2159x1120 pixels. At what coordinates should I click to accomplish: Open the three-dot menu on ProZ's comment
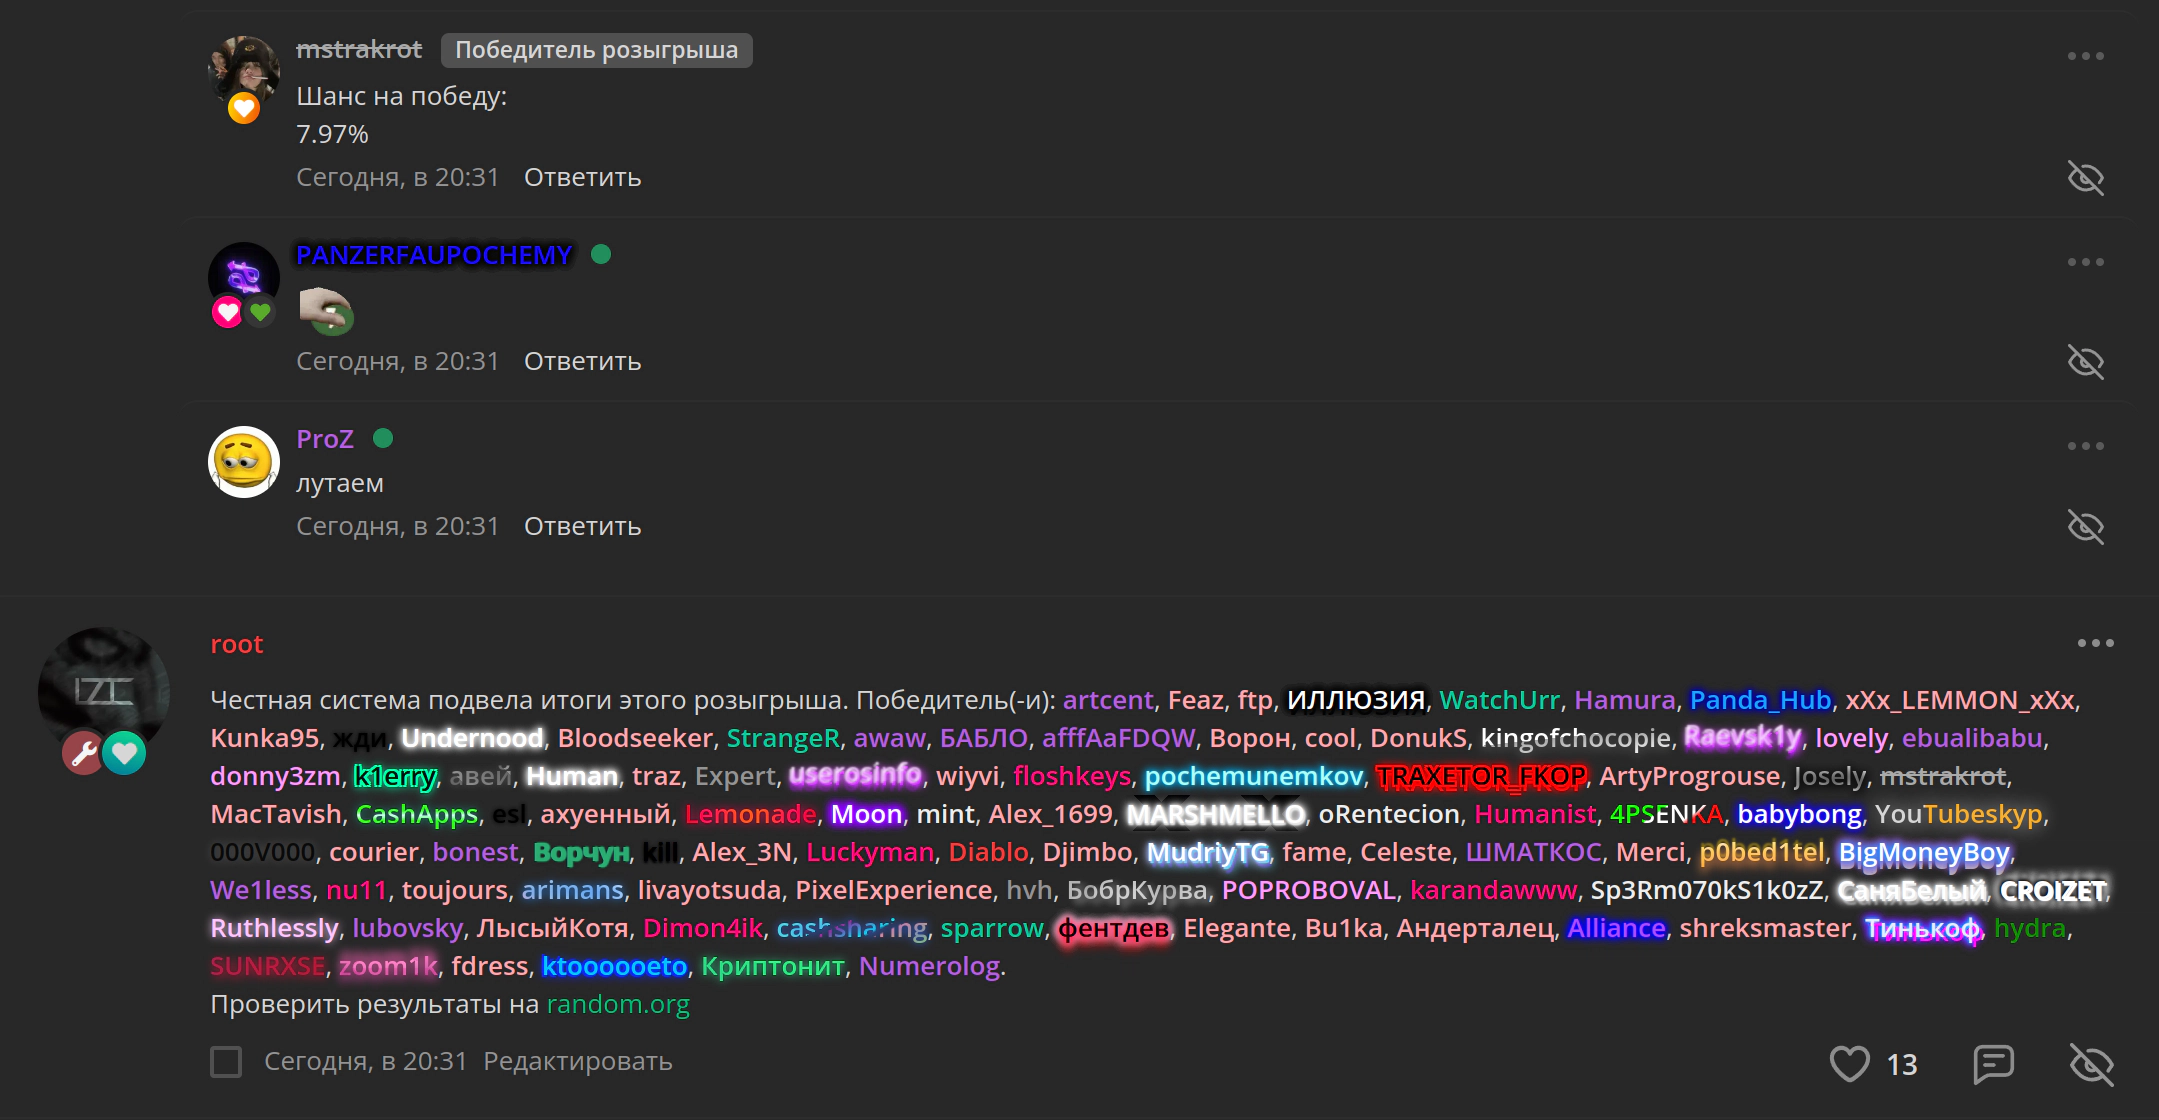pyautogui.click(x=2085, y=446)
